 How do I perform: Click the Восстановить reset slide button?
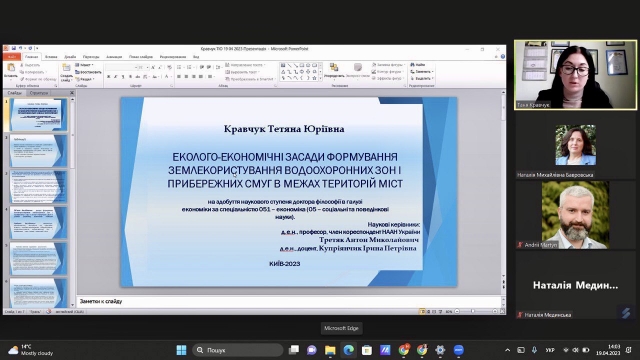coord(88,72)
